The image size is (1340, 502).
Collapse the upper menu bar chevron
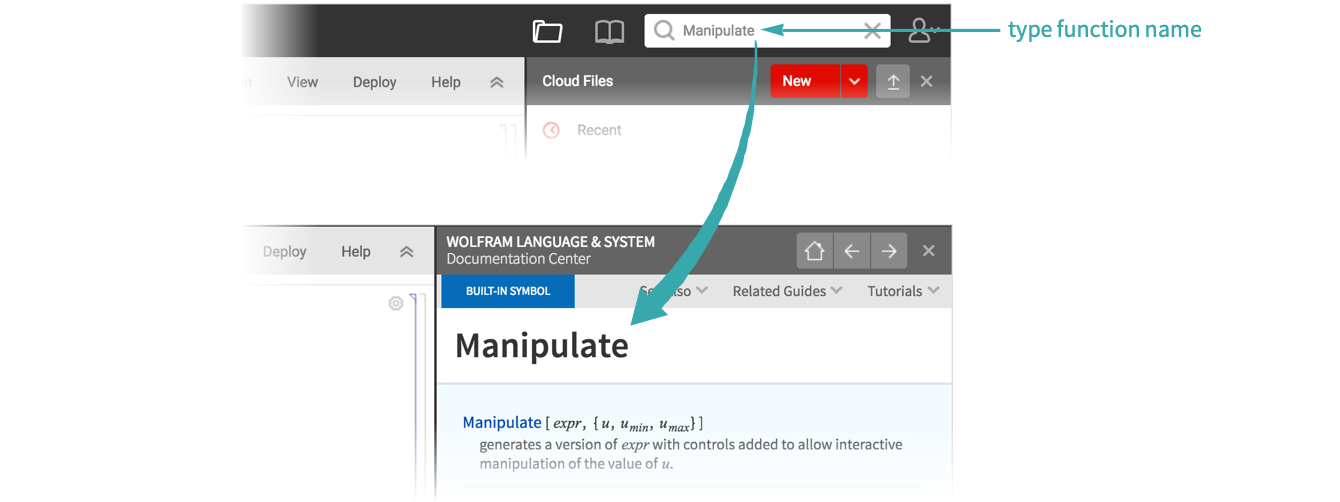(x=496, y=82)
